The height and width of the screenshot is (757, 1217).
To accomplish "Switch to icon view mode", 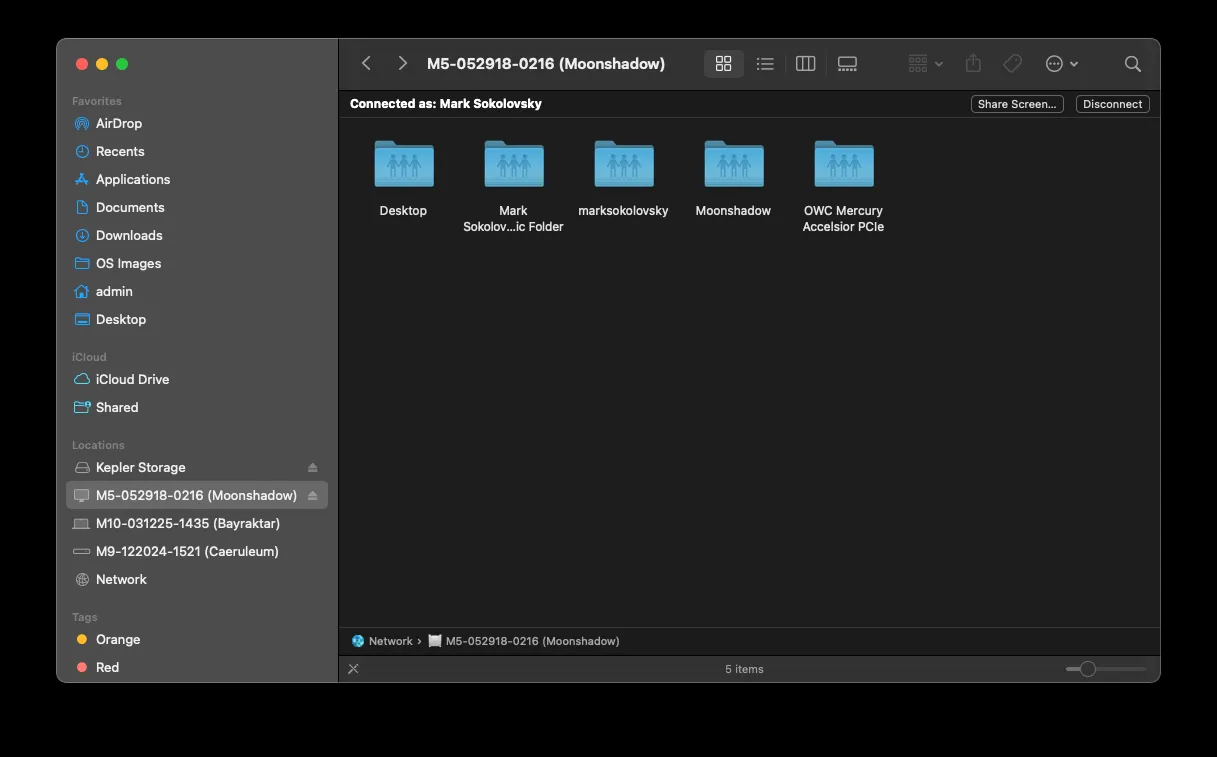I will (723, 63).
